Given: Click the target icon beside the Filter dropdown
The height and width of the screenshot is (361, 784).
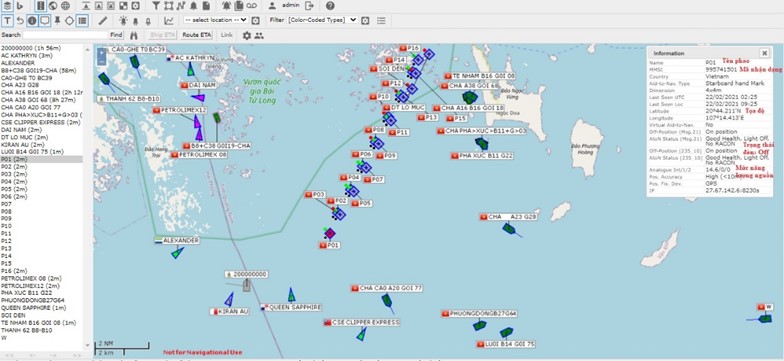Looking at the screenshot, I should pyautogui.click(x=365, y=20).
